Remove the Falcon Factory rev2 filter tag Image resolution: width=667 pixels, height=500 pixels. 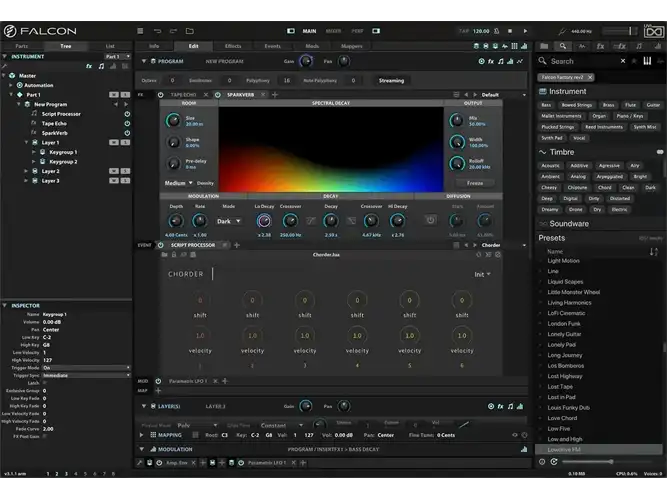(x=590, y=77)
